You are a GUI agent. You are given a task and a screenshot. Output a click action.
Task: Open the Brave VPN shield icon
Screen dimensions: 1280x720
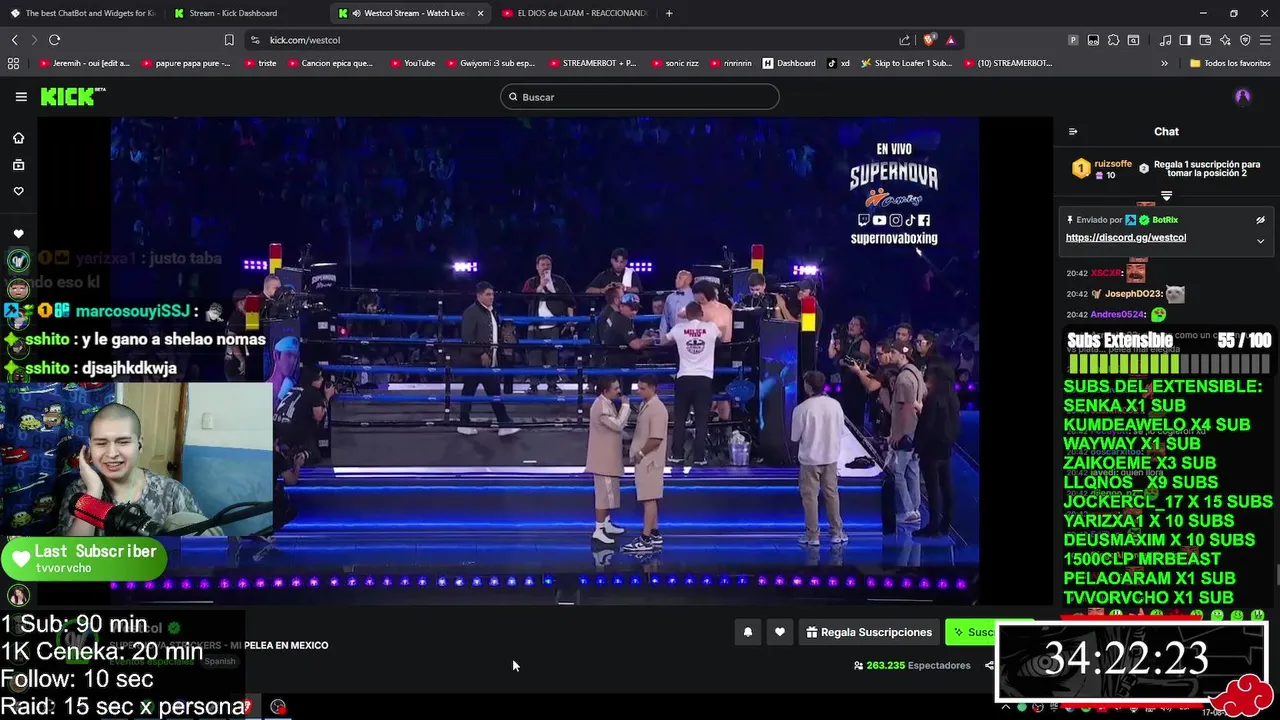(x=1245, y=40)
